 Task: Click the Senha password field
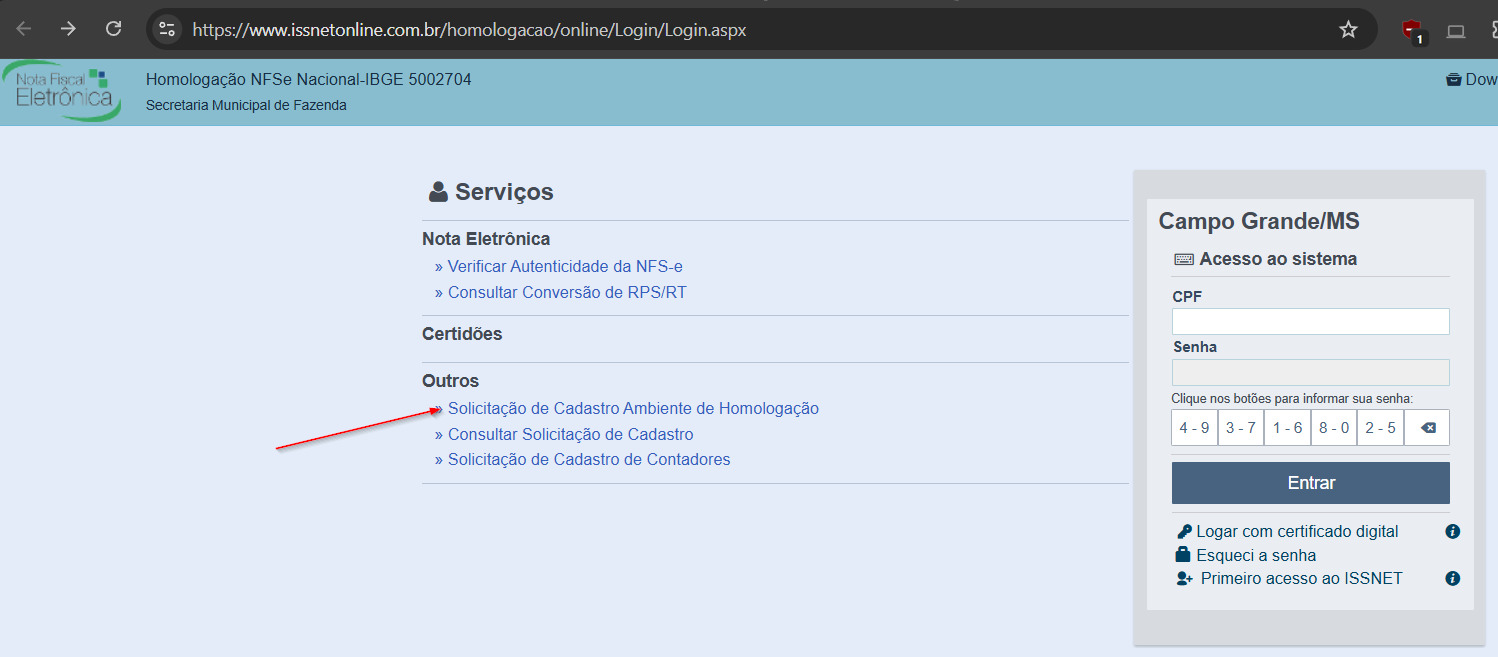click(x=1310, y=372)
